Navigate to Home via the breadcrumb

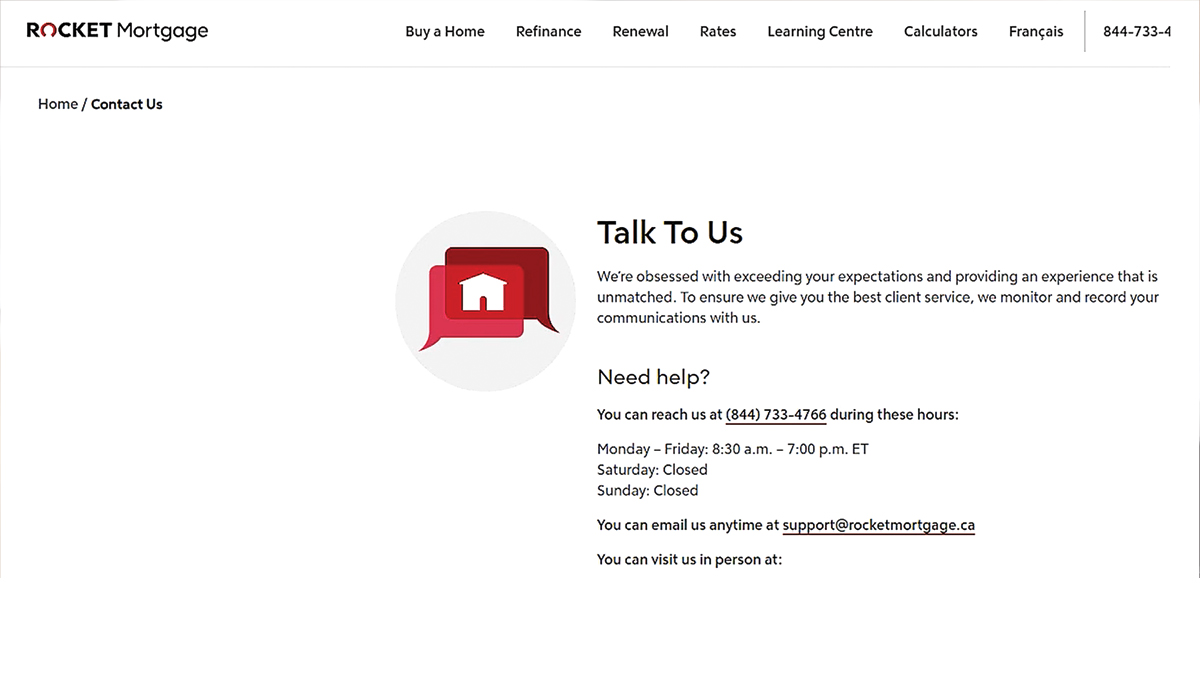coord(57,104)
